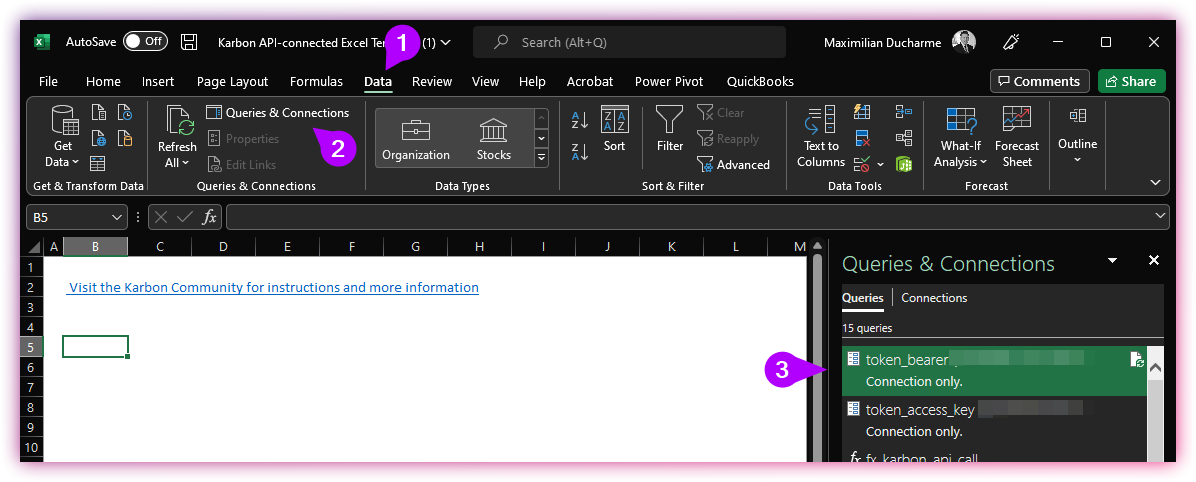
Task: Toggle the Queries & Connections pane button
Action: (278, 113)
